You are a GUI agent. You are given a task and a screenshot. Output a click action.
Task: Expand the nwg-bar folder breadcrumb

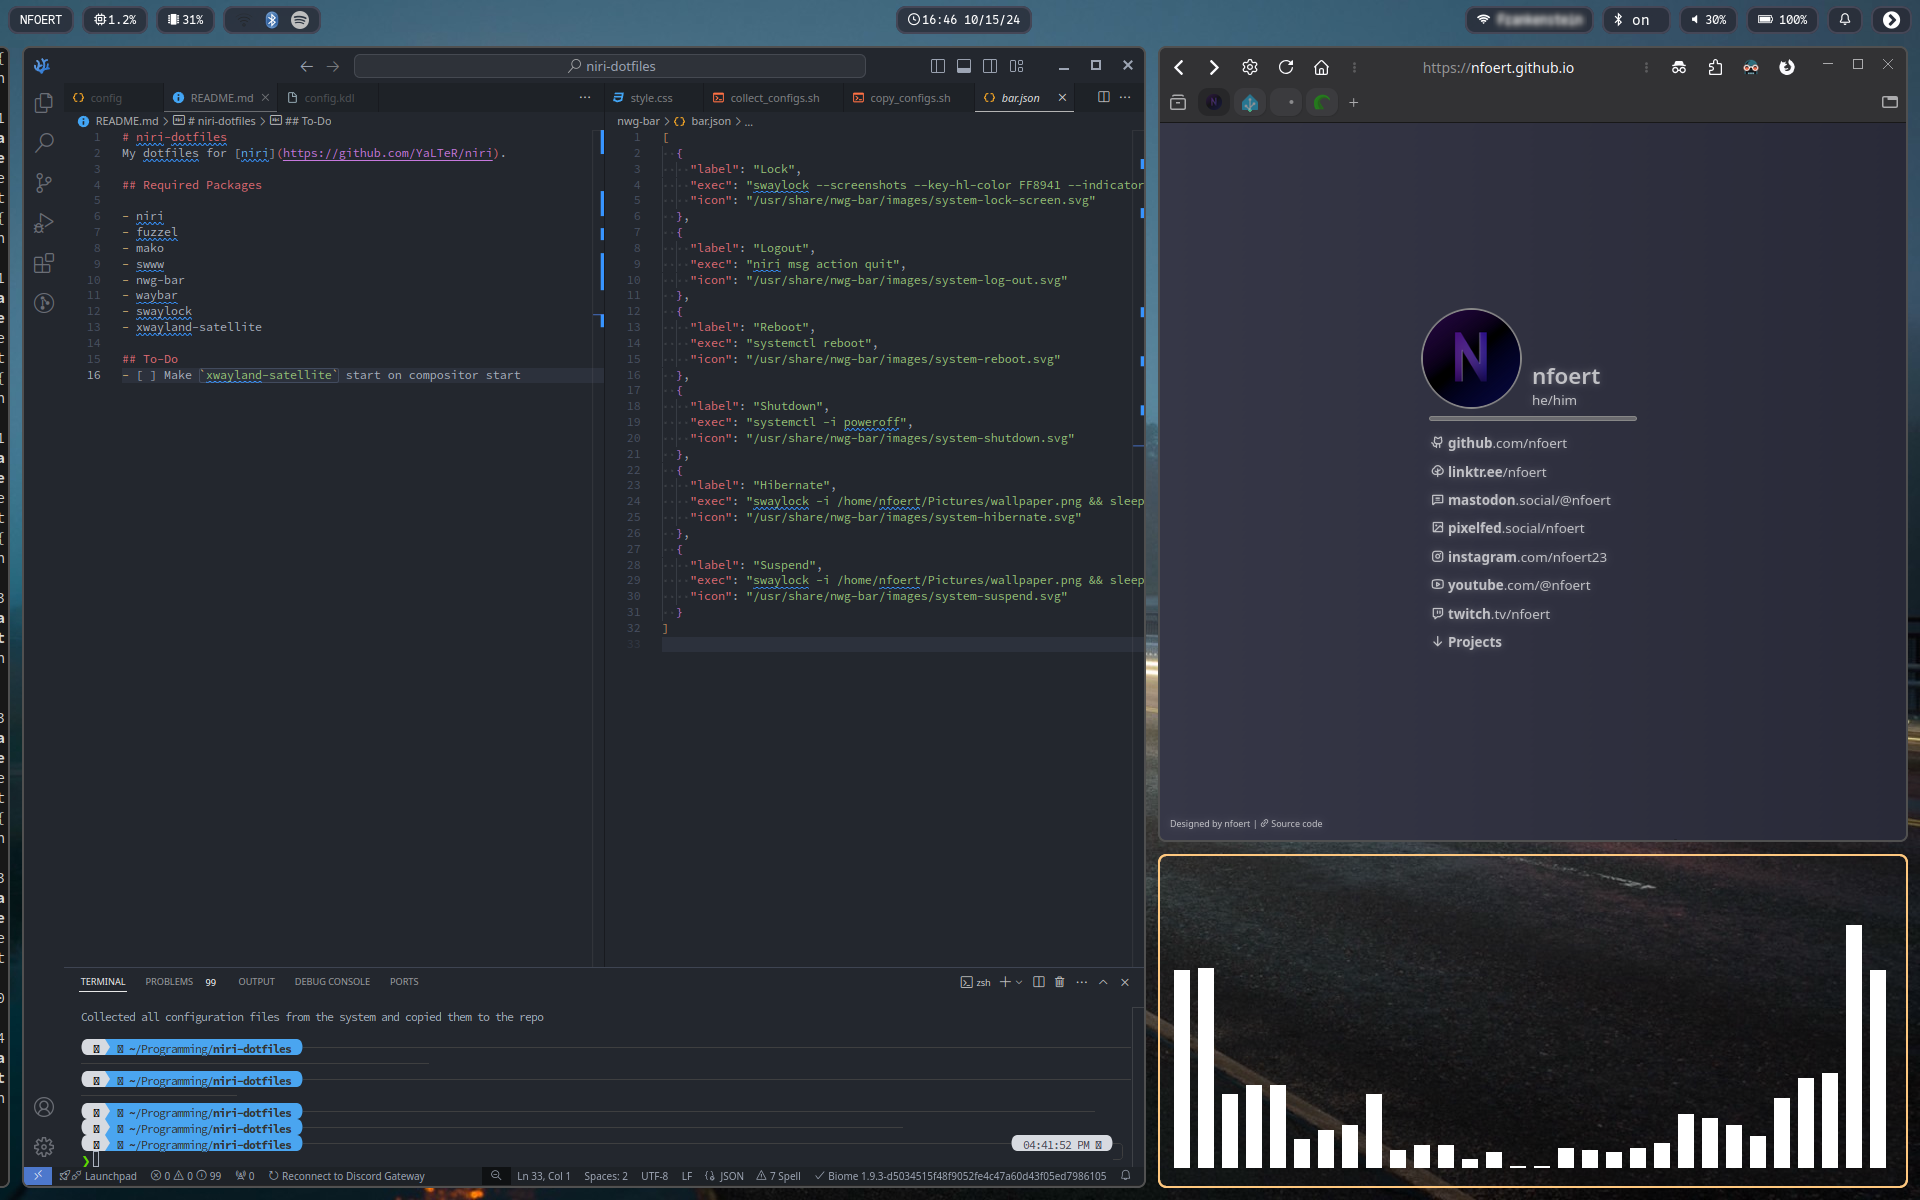(x=638, y=121)
